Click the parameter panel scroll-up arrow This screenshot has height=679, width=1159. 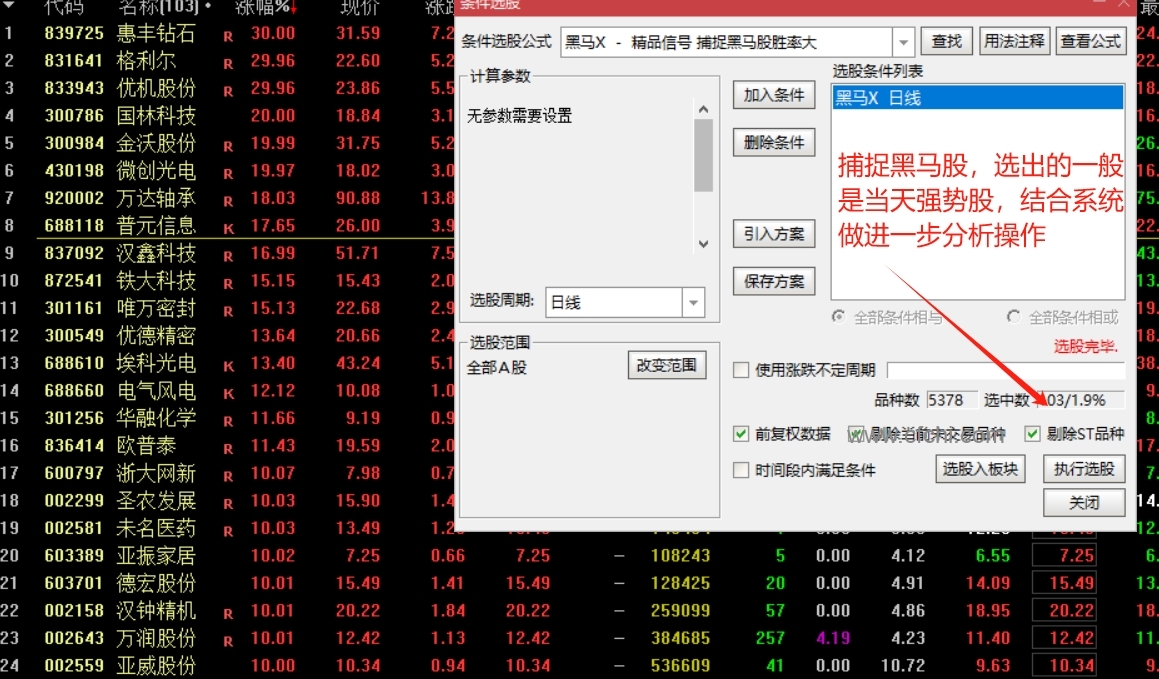pos(704,109)
